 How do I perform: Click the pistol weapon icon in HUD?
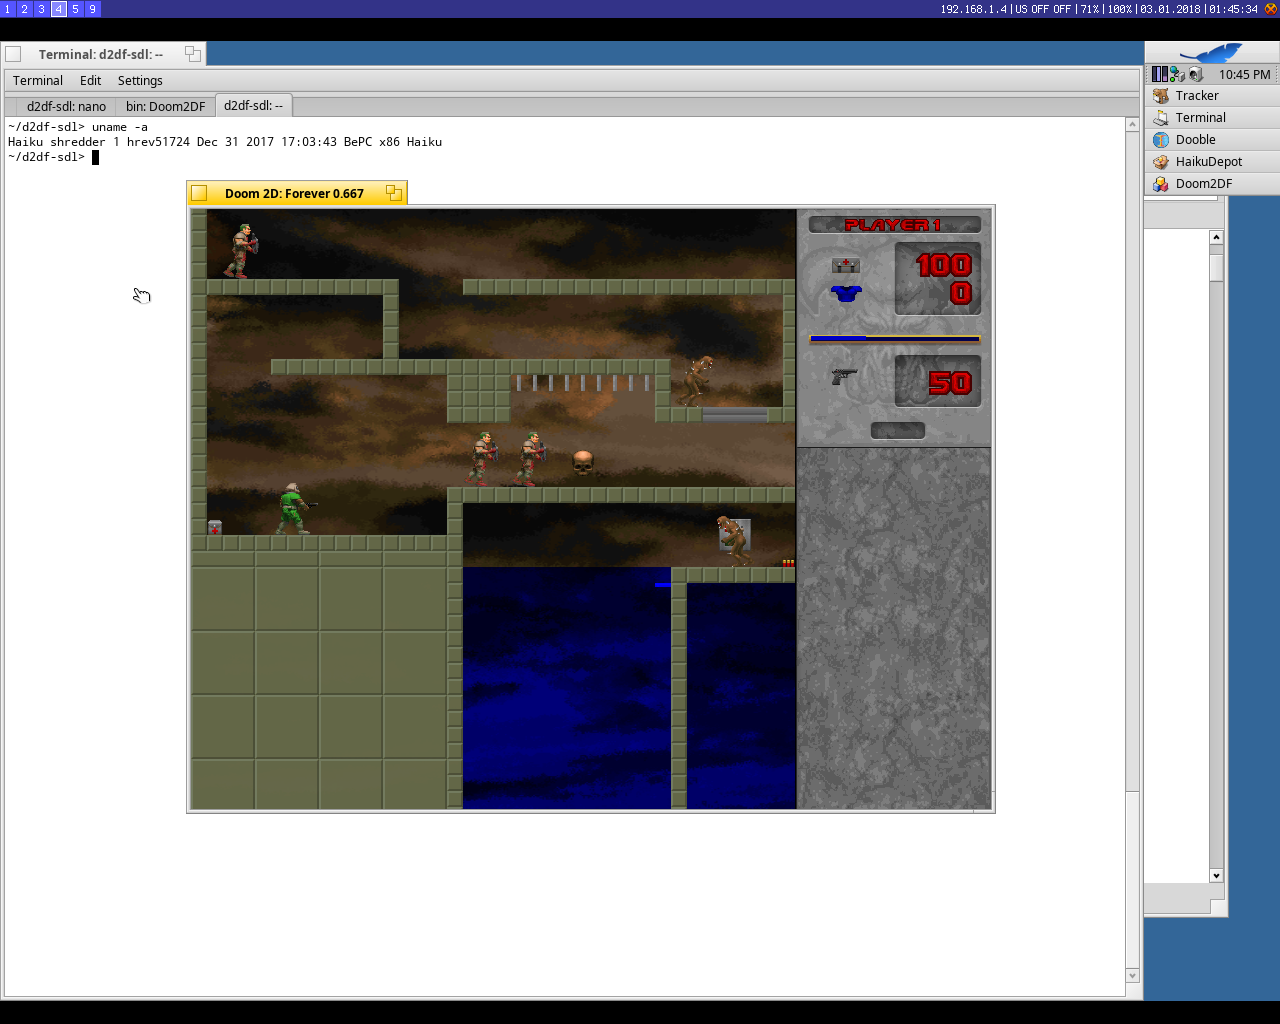844,376
